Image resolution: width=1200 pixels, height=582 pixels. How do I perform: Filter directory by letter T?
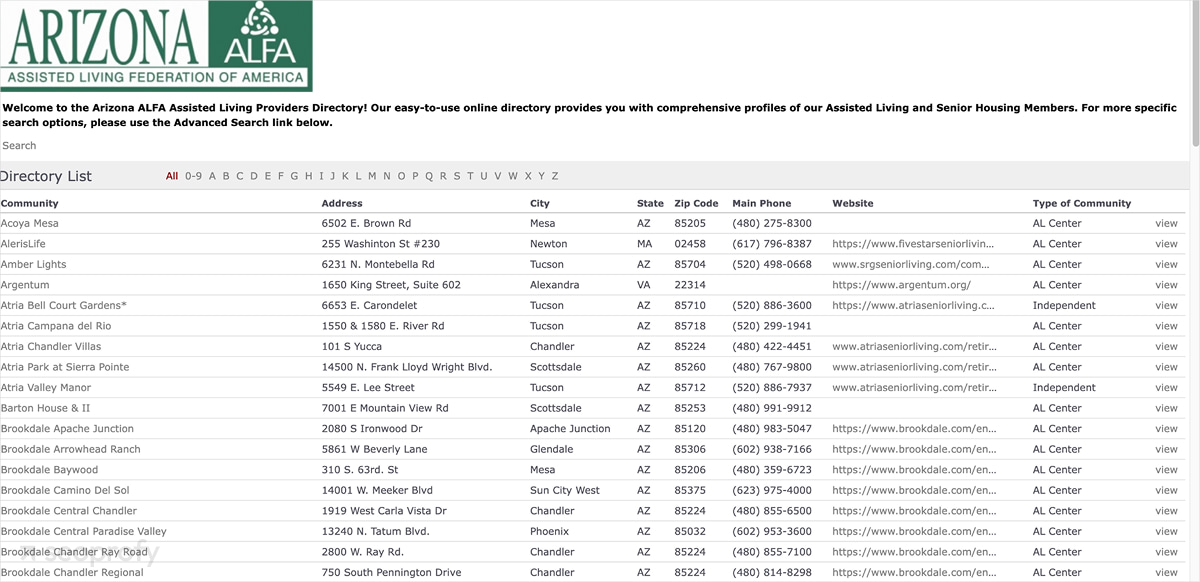click(470, 176)
